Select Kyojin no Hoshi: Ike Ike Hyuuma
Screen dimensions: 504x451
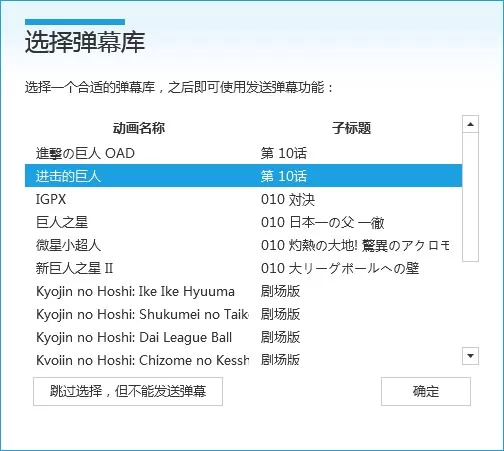coord(243,291)
